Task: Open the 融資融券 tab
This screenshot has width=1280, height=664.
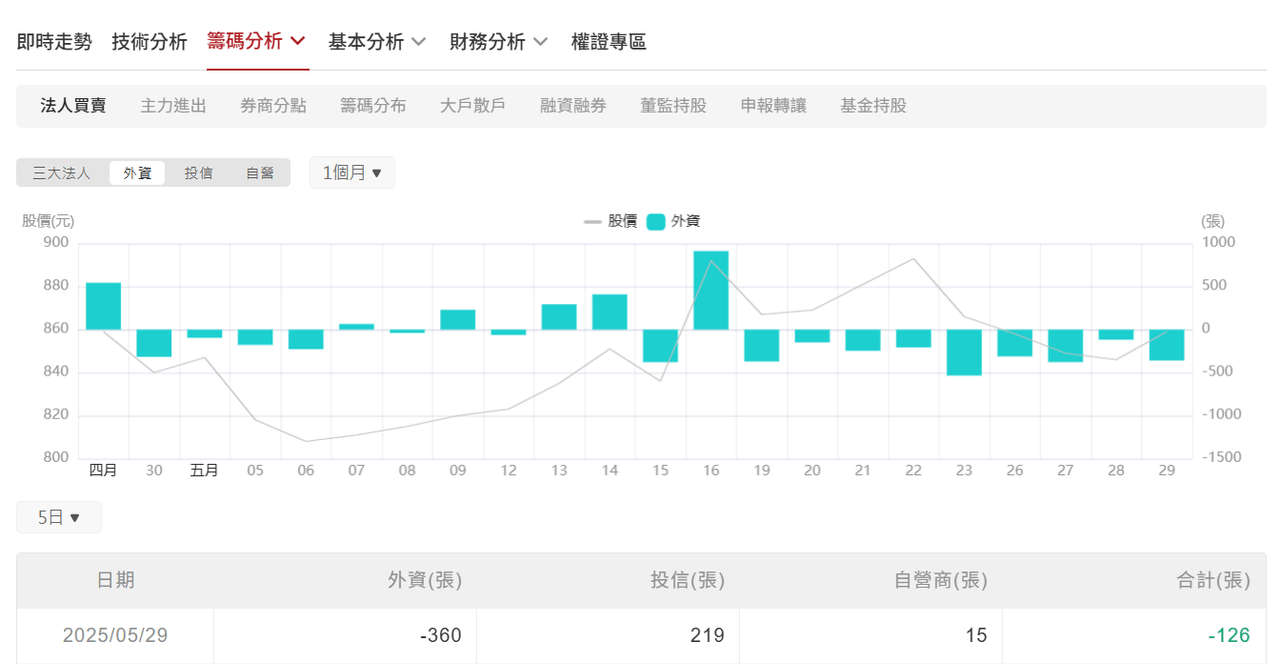Action: (x=573, y=104)
